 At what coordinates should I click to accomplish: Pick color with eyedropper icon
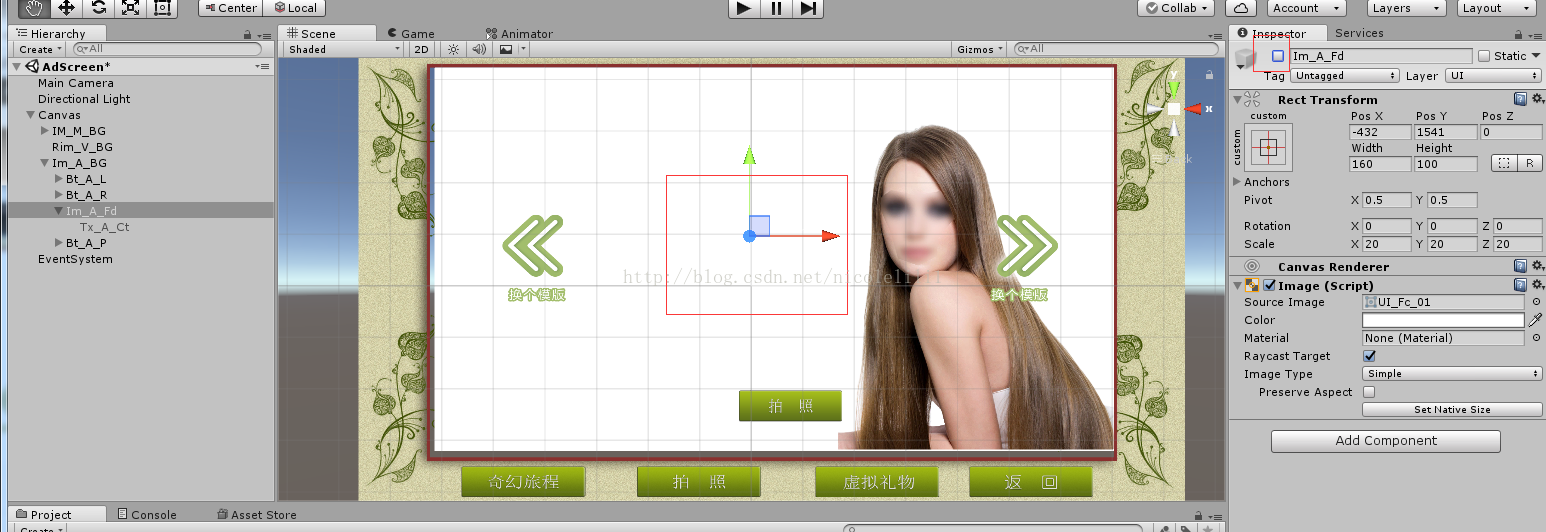1536,320
